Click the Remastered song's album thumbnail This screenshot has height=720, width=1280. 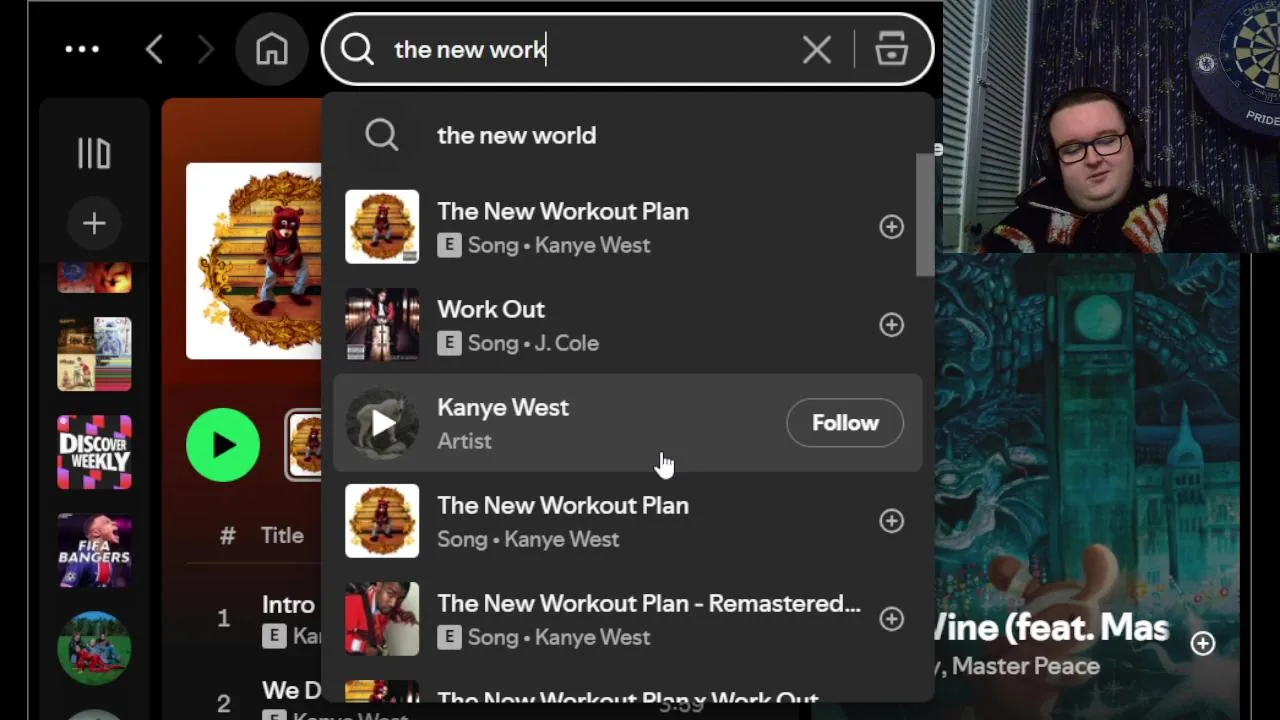pos(382,619)
